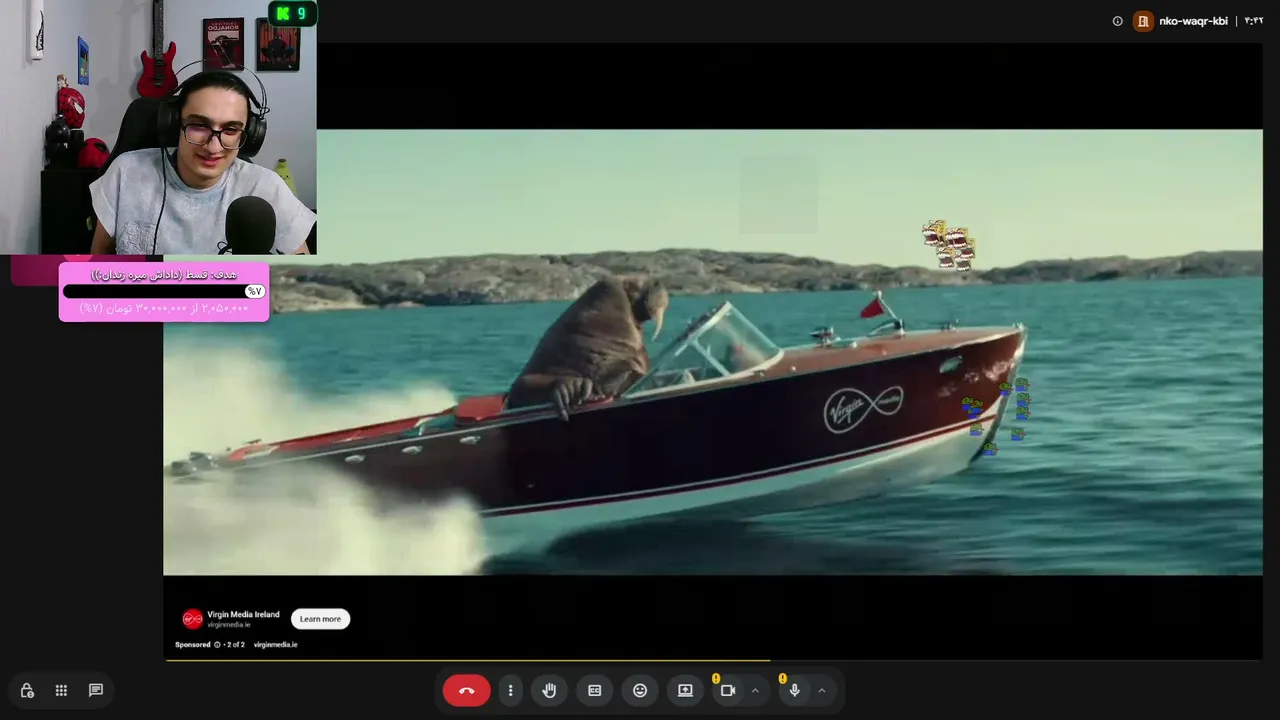Click the orange door icon beside the meeting code

tap(1143, 21)
